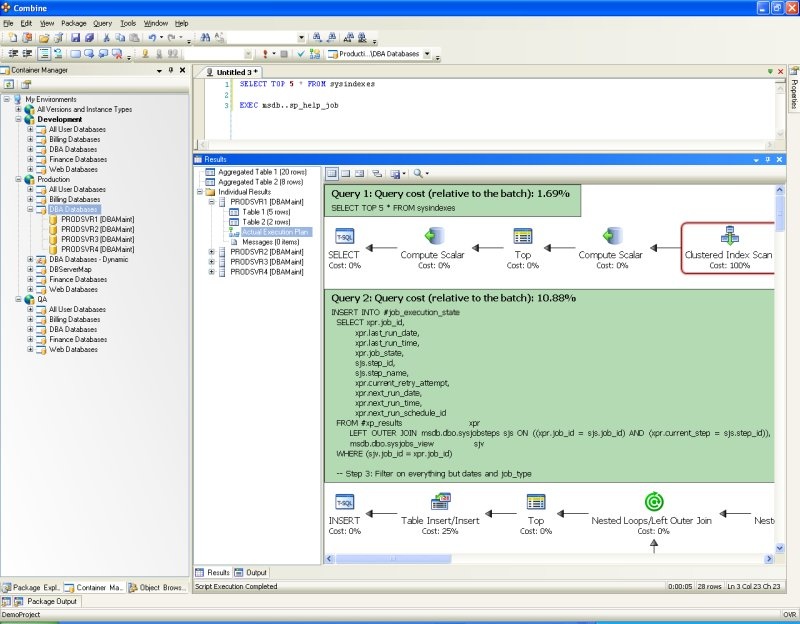Open the Producti...\DBA Databases container dropdown

[x=427, y=54]
